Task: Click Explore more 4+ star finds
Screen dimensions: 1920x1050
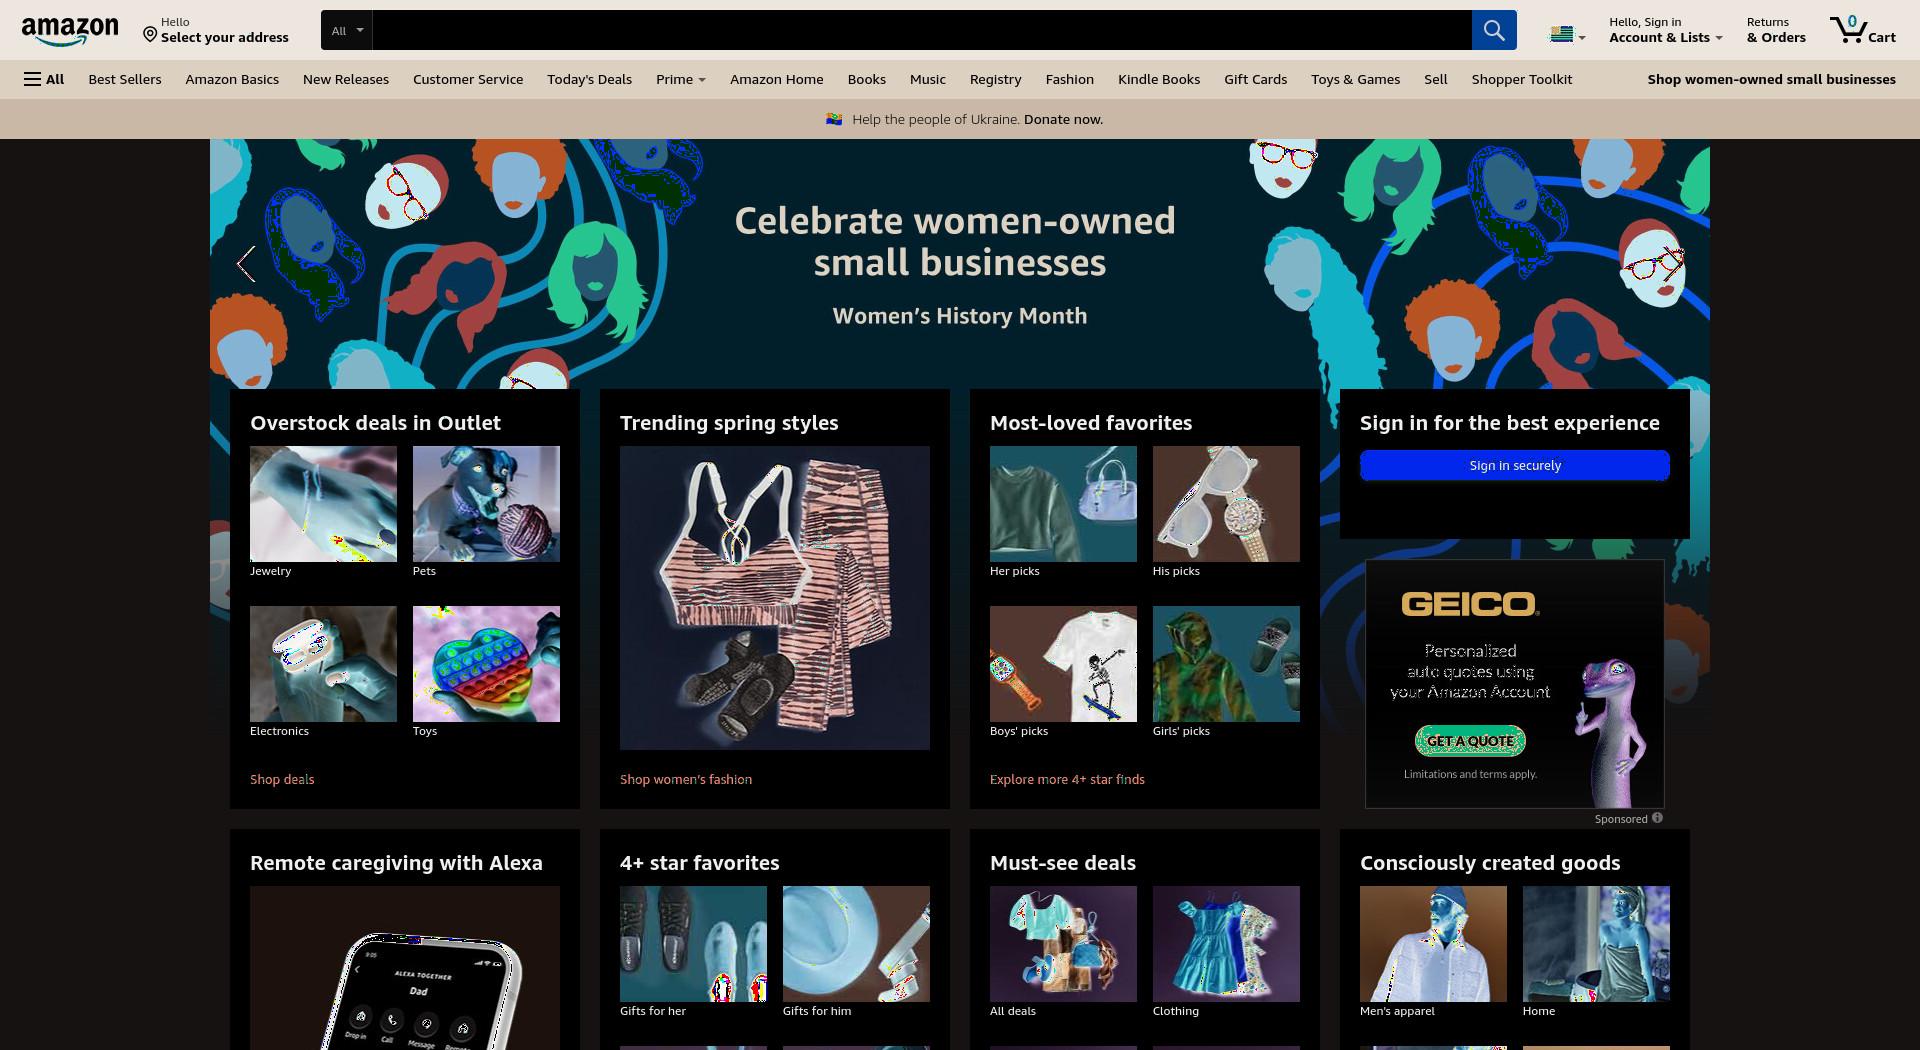Action: point(1067,779)
